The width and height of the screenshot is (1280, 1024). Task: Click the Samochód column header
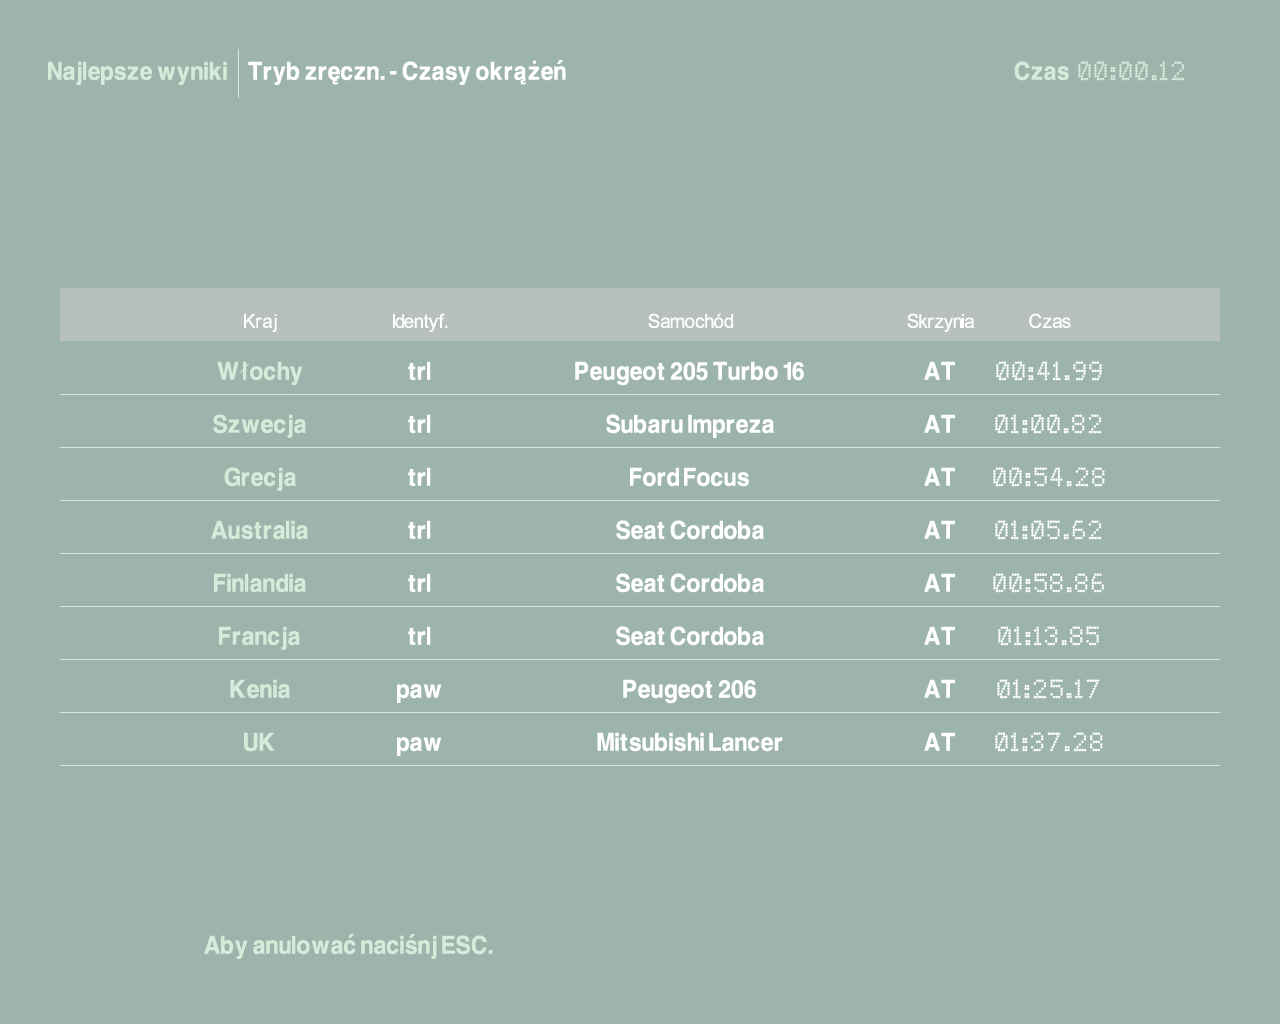(690, 321)
